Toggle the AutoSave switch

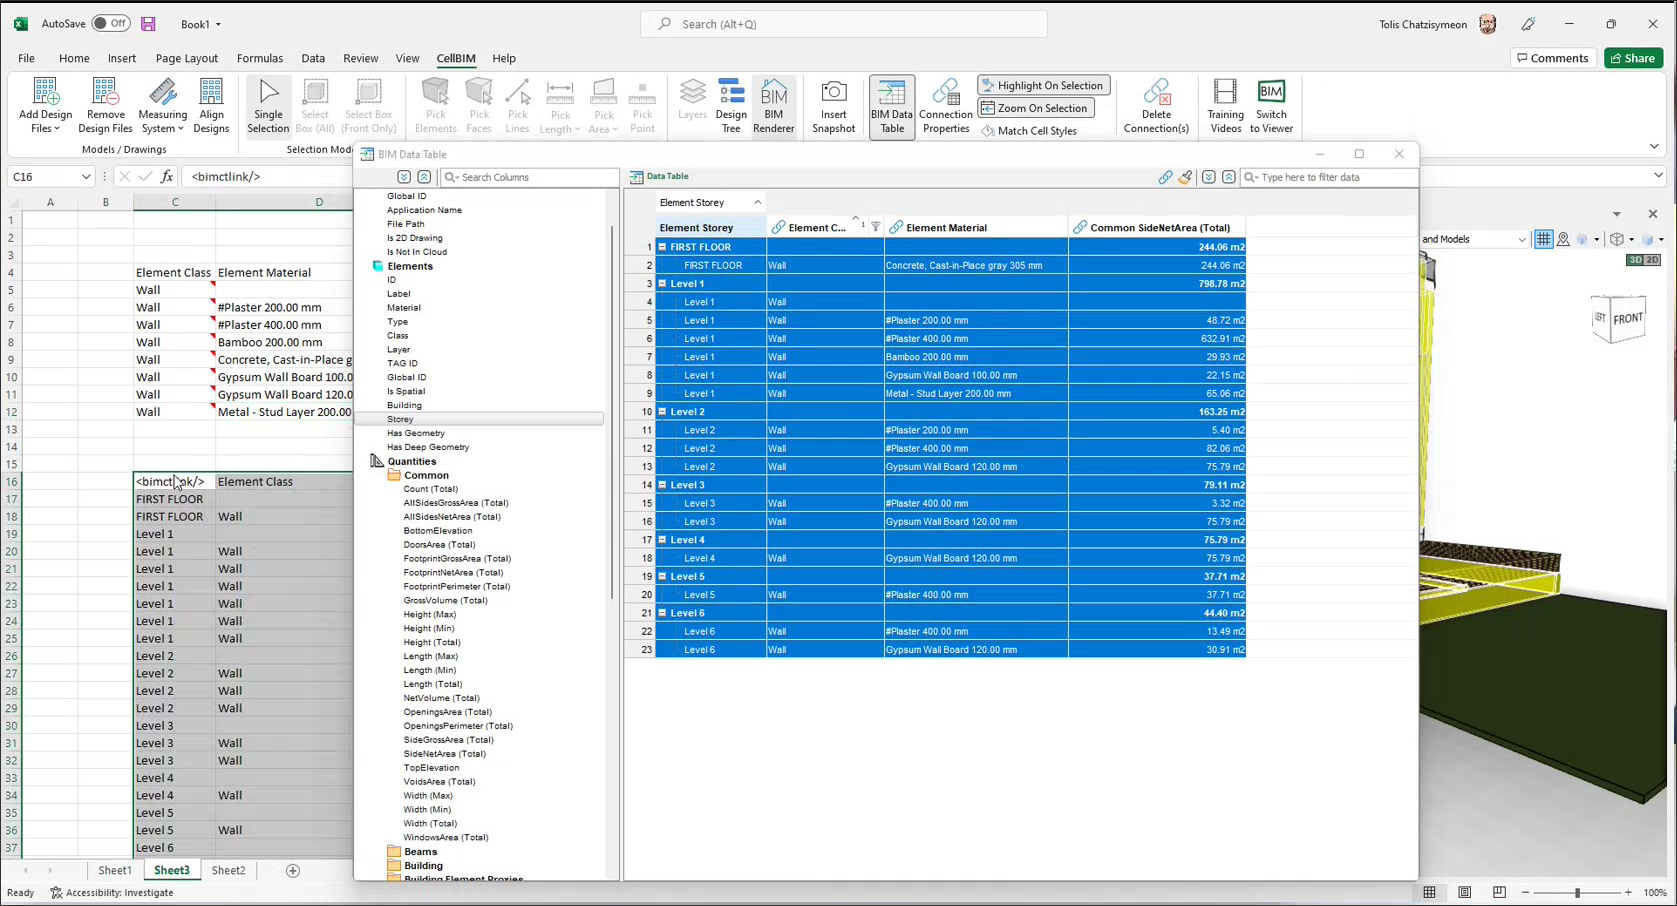pyautogui.click(x=110, y=23)
